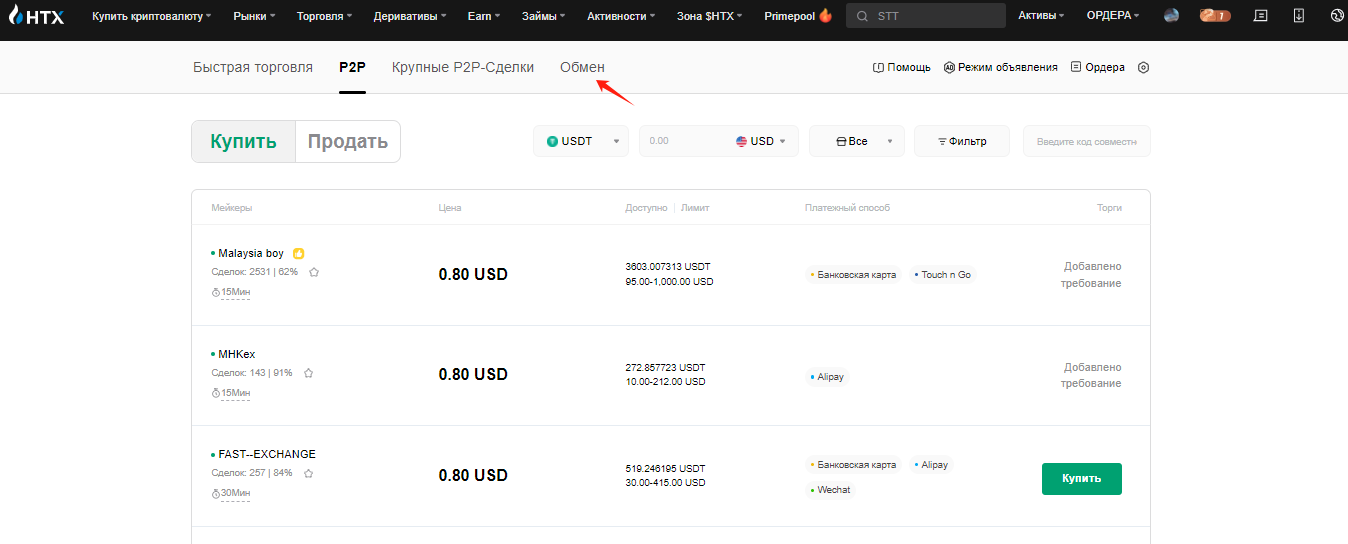Click Купить button for FAST--EXCHANGE offer
The height and width of the screenshot is (544, 1348).
click(1081, 478)
